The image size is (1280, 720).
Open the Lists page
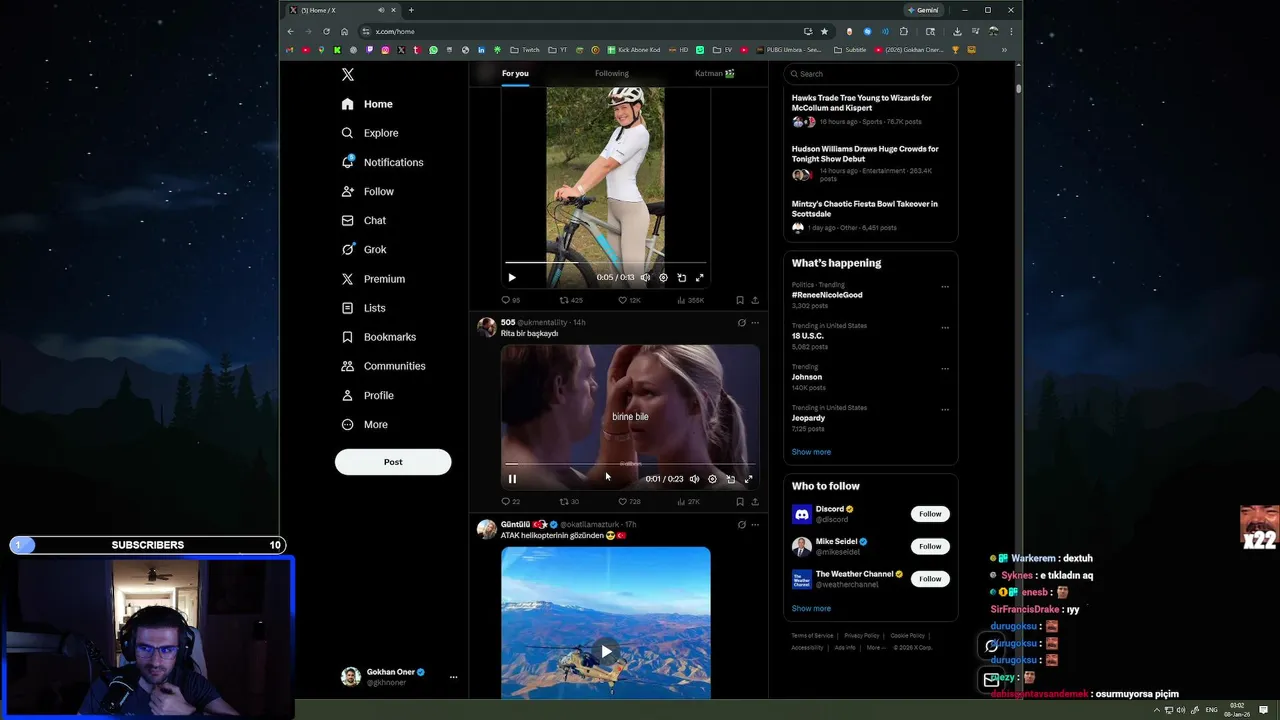point(363,308)
